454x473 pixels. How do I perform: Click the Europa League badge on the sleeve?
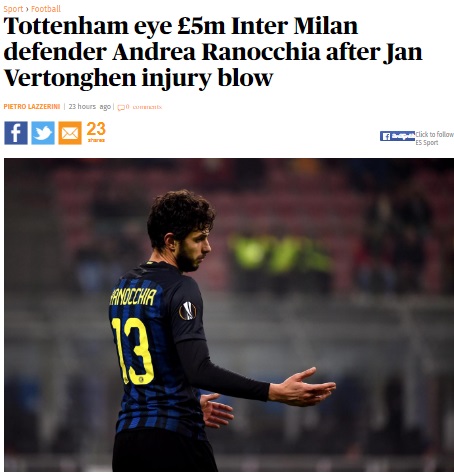[x=187, y=311]
